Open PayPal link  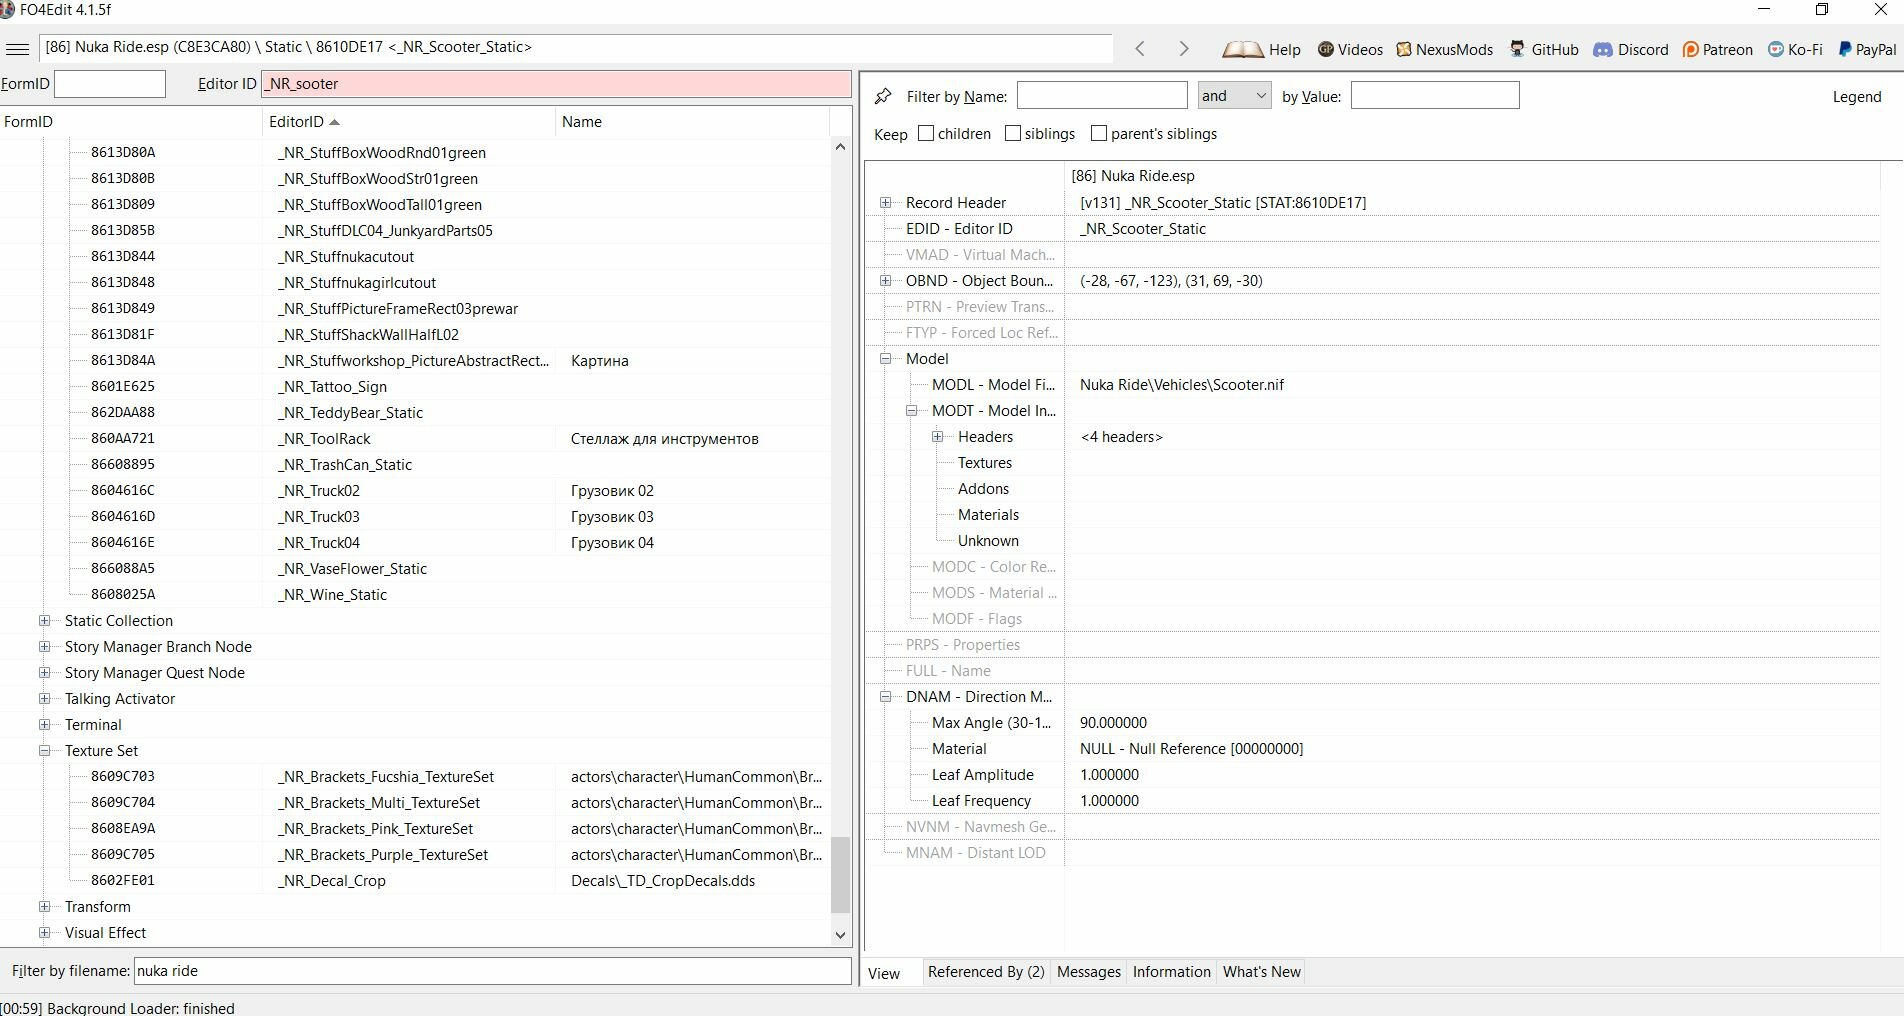pos(1866,49)
